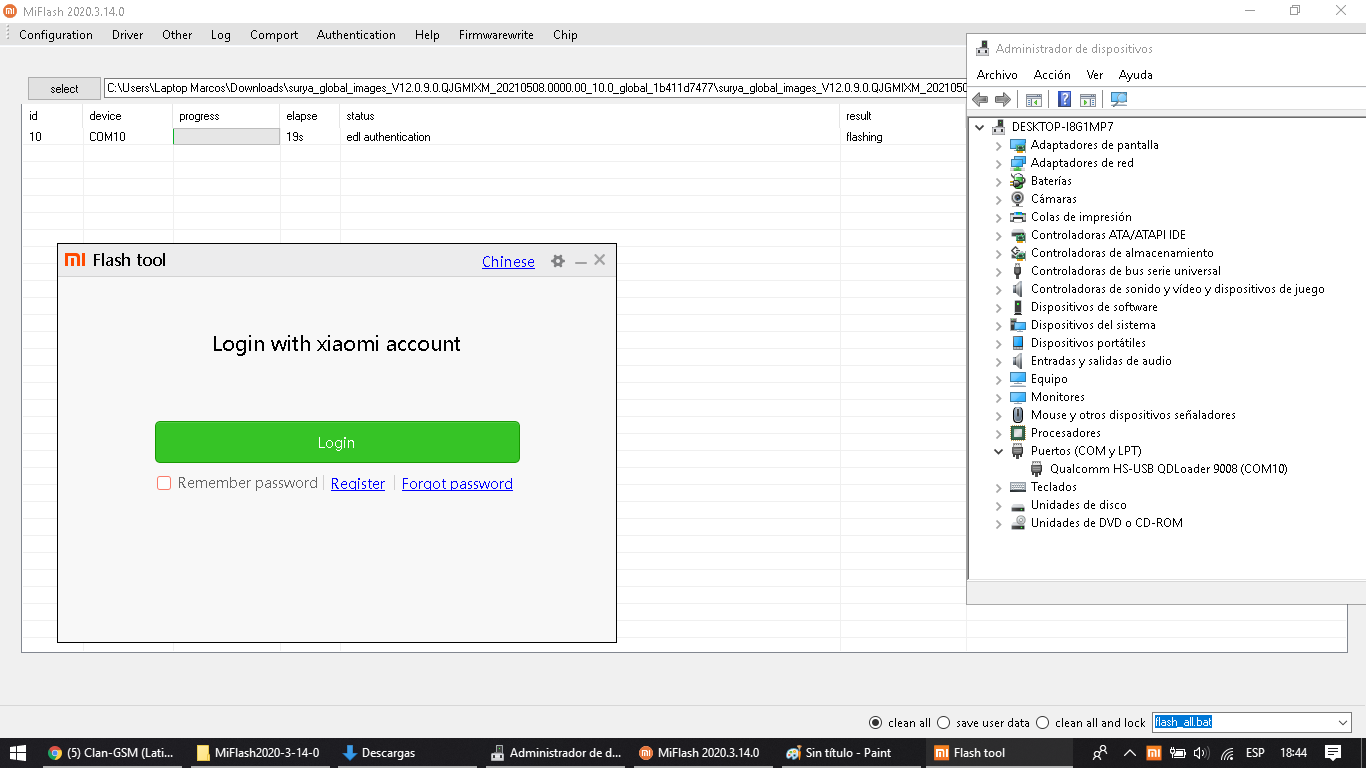Screen dimensions: 1366x768
Task: Click the Wi-Fi network tray icon
Action: [x=1176, y=753]
